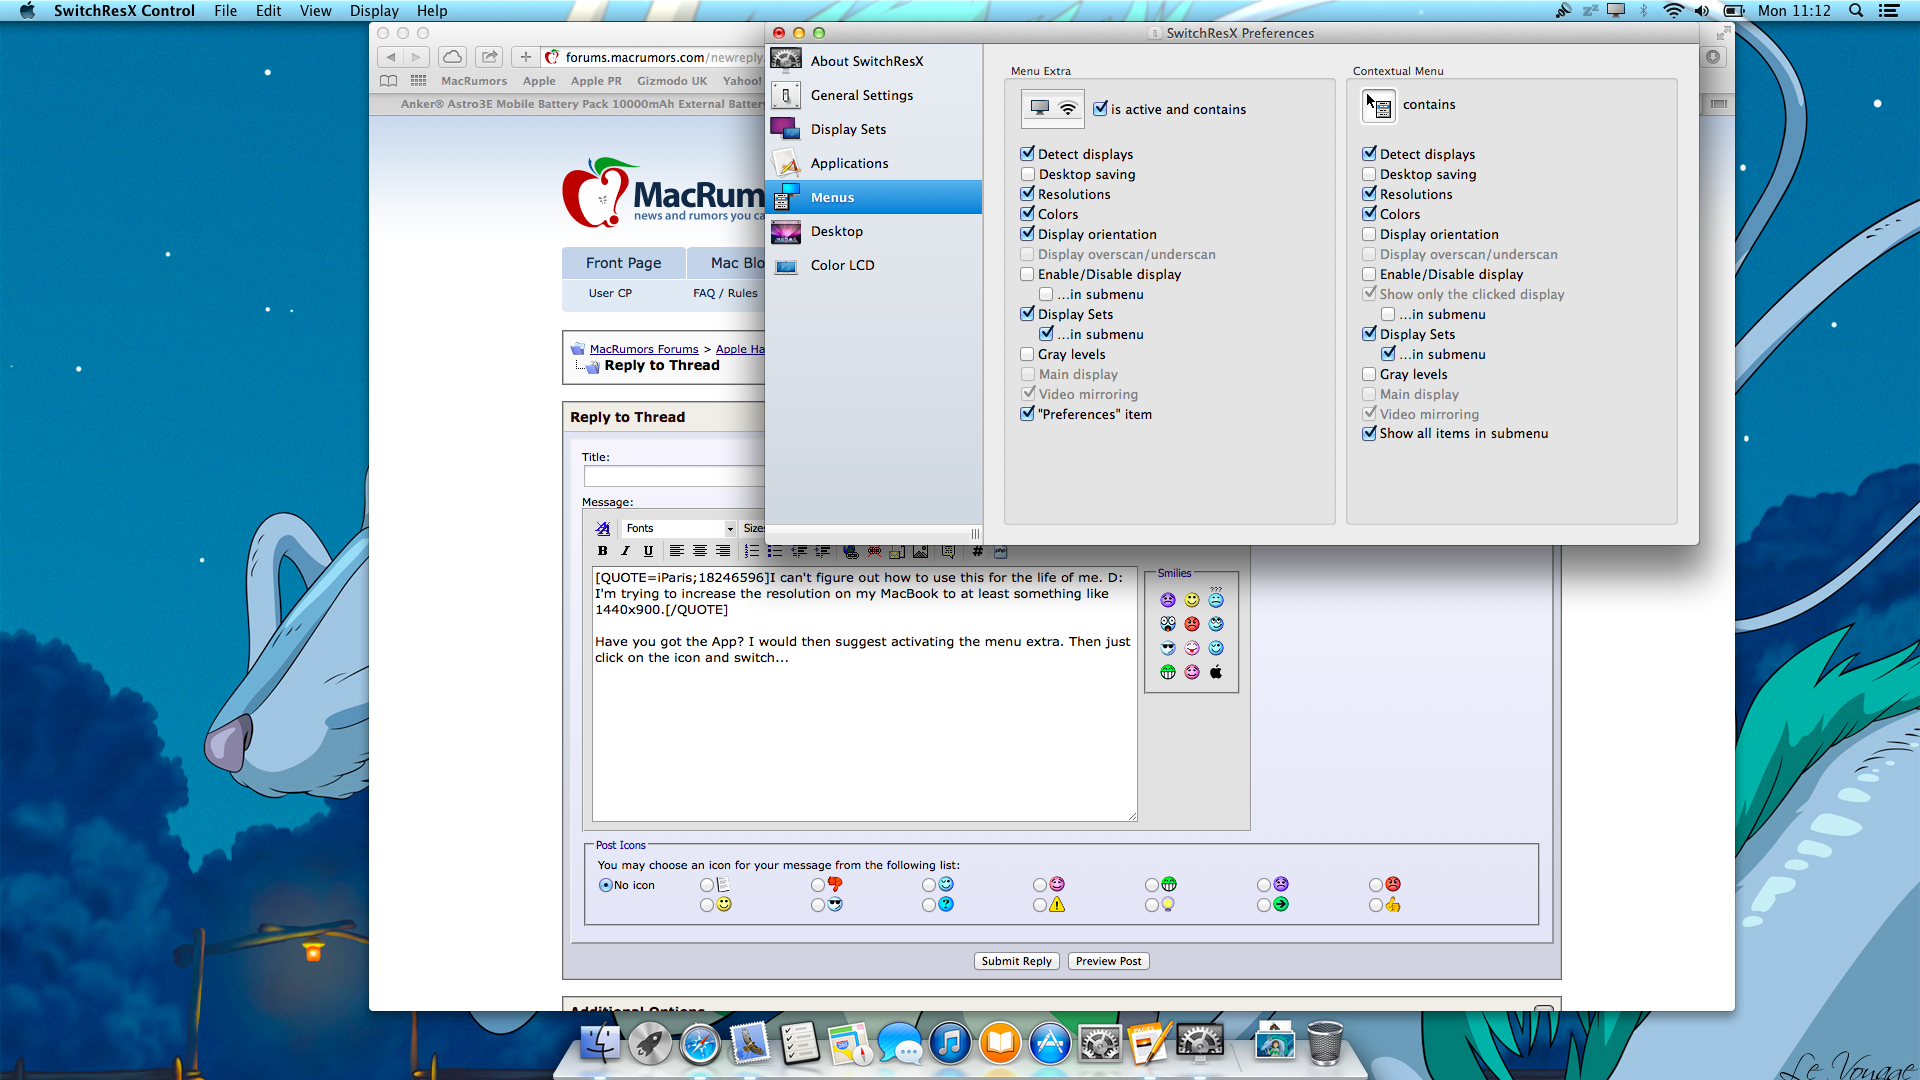The height and width of the screenshot is (1080, 1920).
Task: Select Applications pane in sidebar
Action: pos(873,163)
